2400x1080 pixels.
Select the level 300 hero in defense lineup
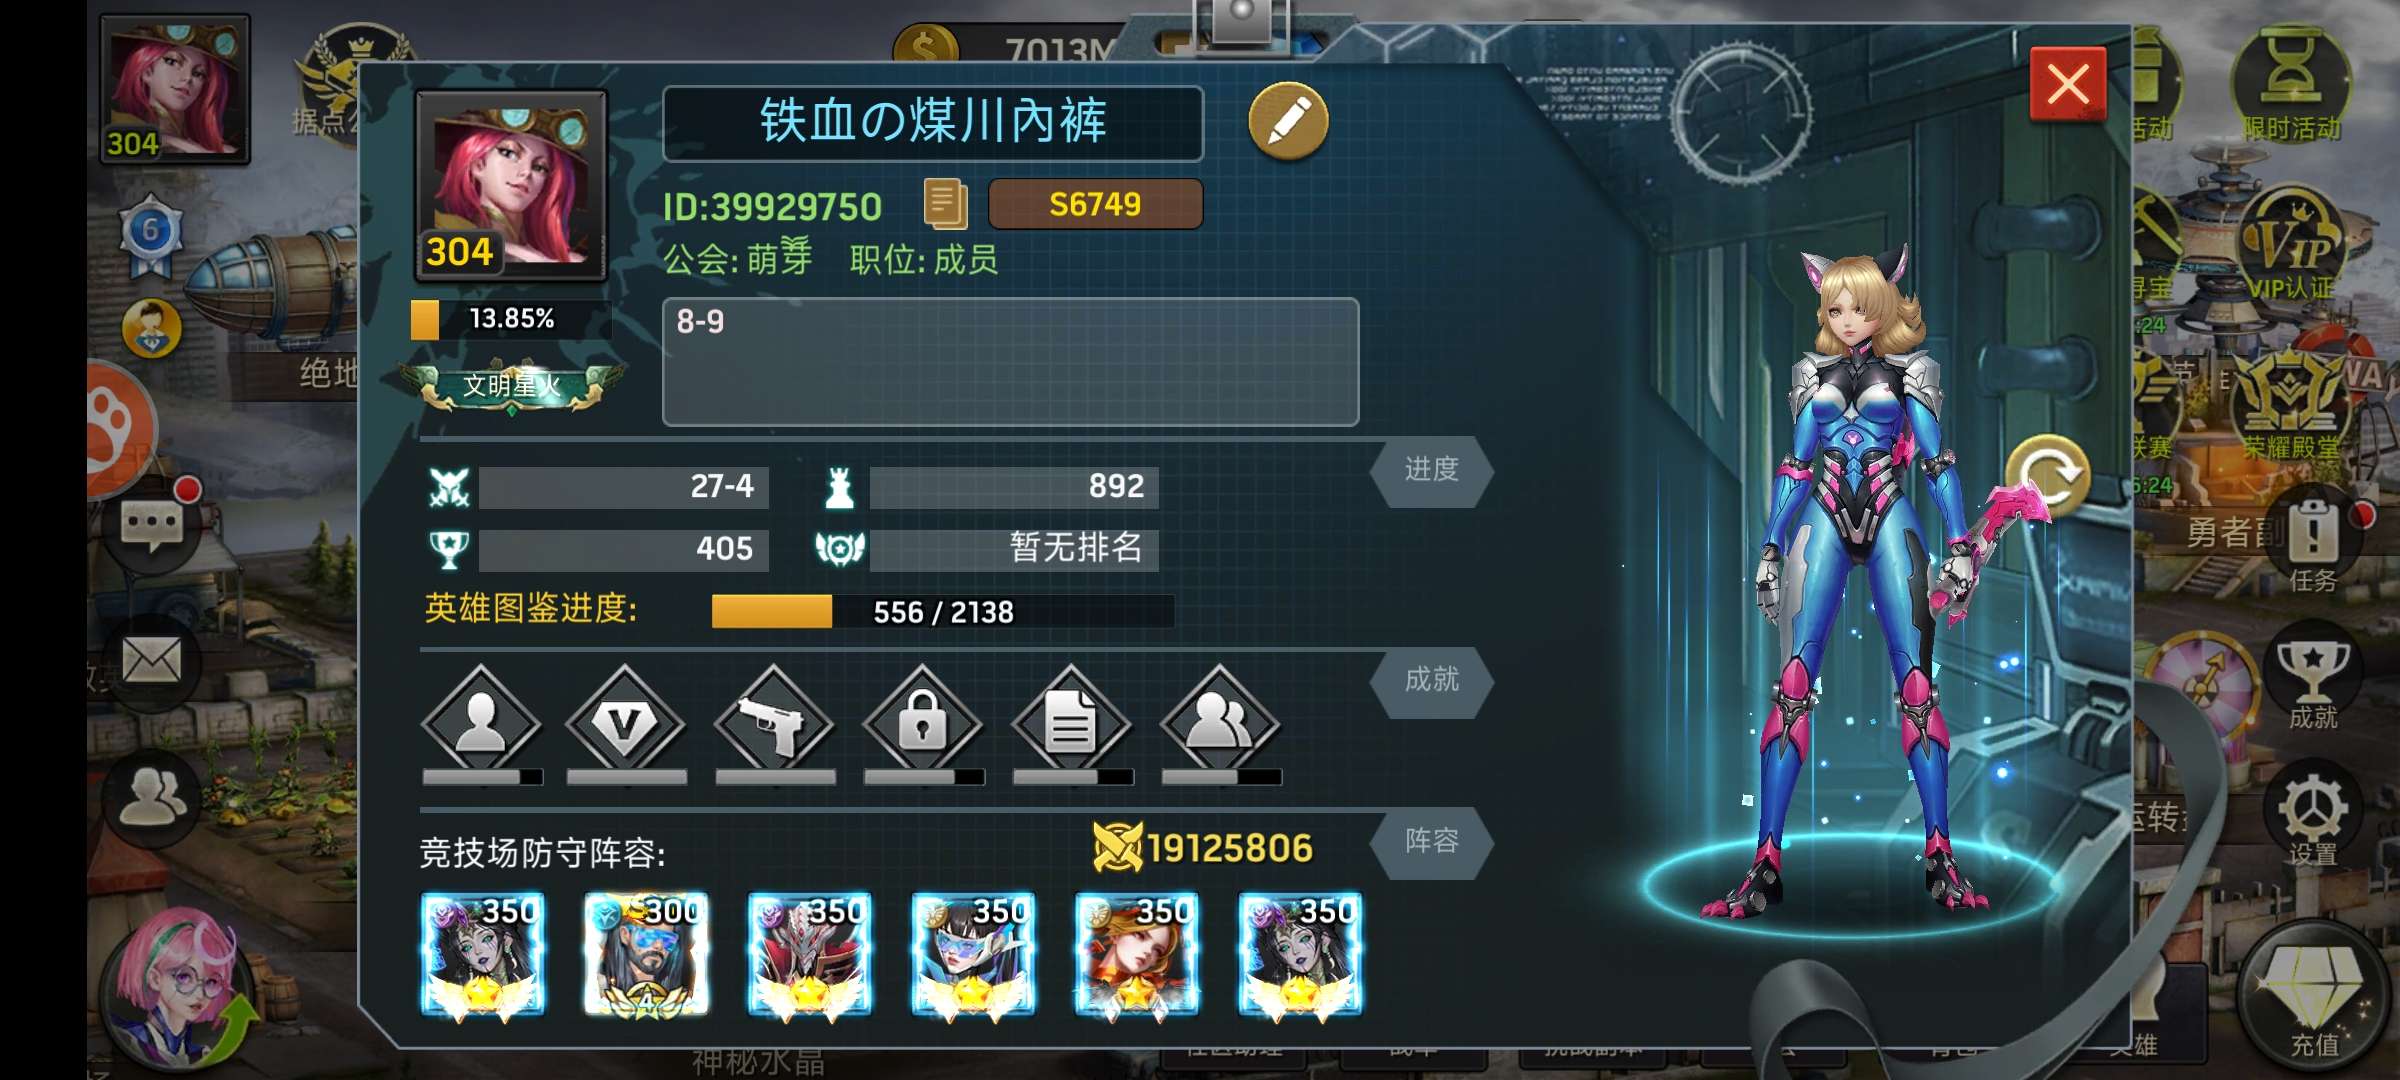646,955
